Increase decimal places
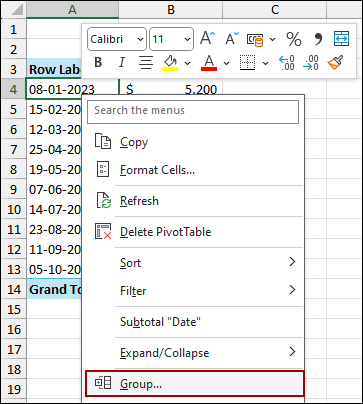Screen dimensions: 363x404 click(287, 63)
